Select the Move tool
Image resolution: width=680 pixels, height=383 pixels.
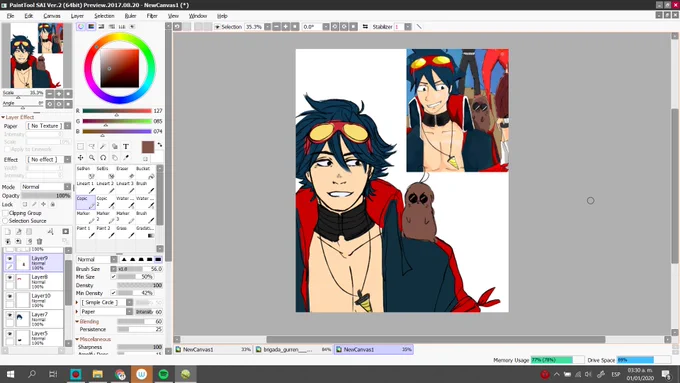[x=81, y=158]
